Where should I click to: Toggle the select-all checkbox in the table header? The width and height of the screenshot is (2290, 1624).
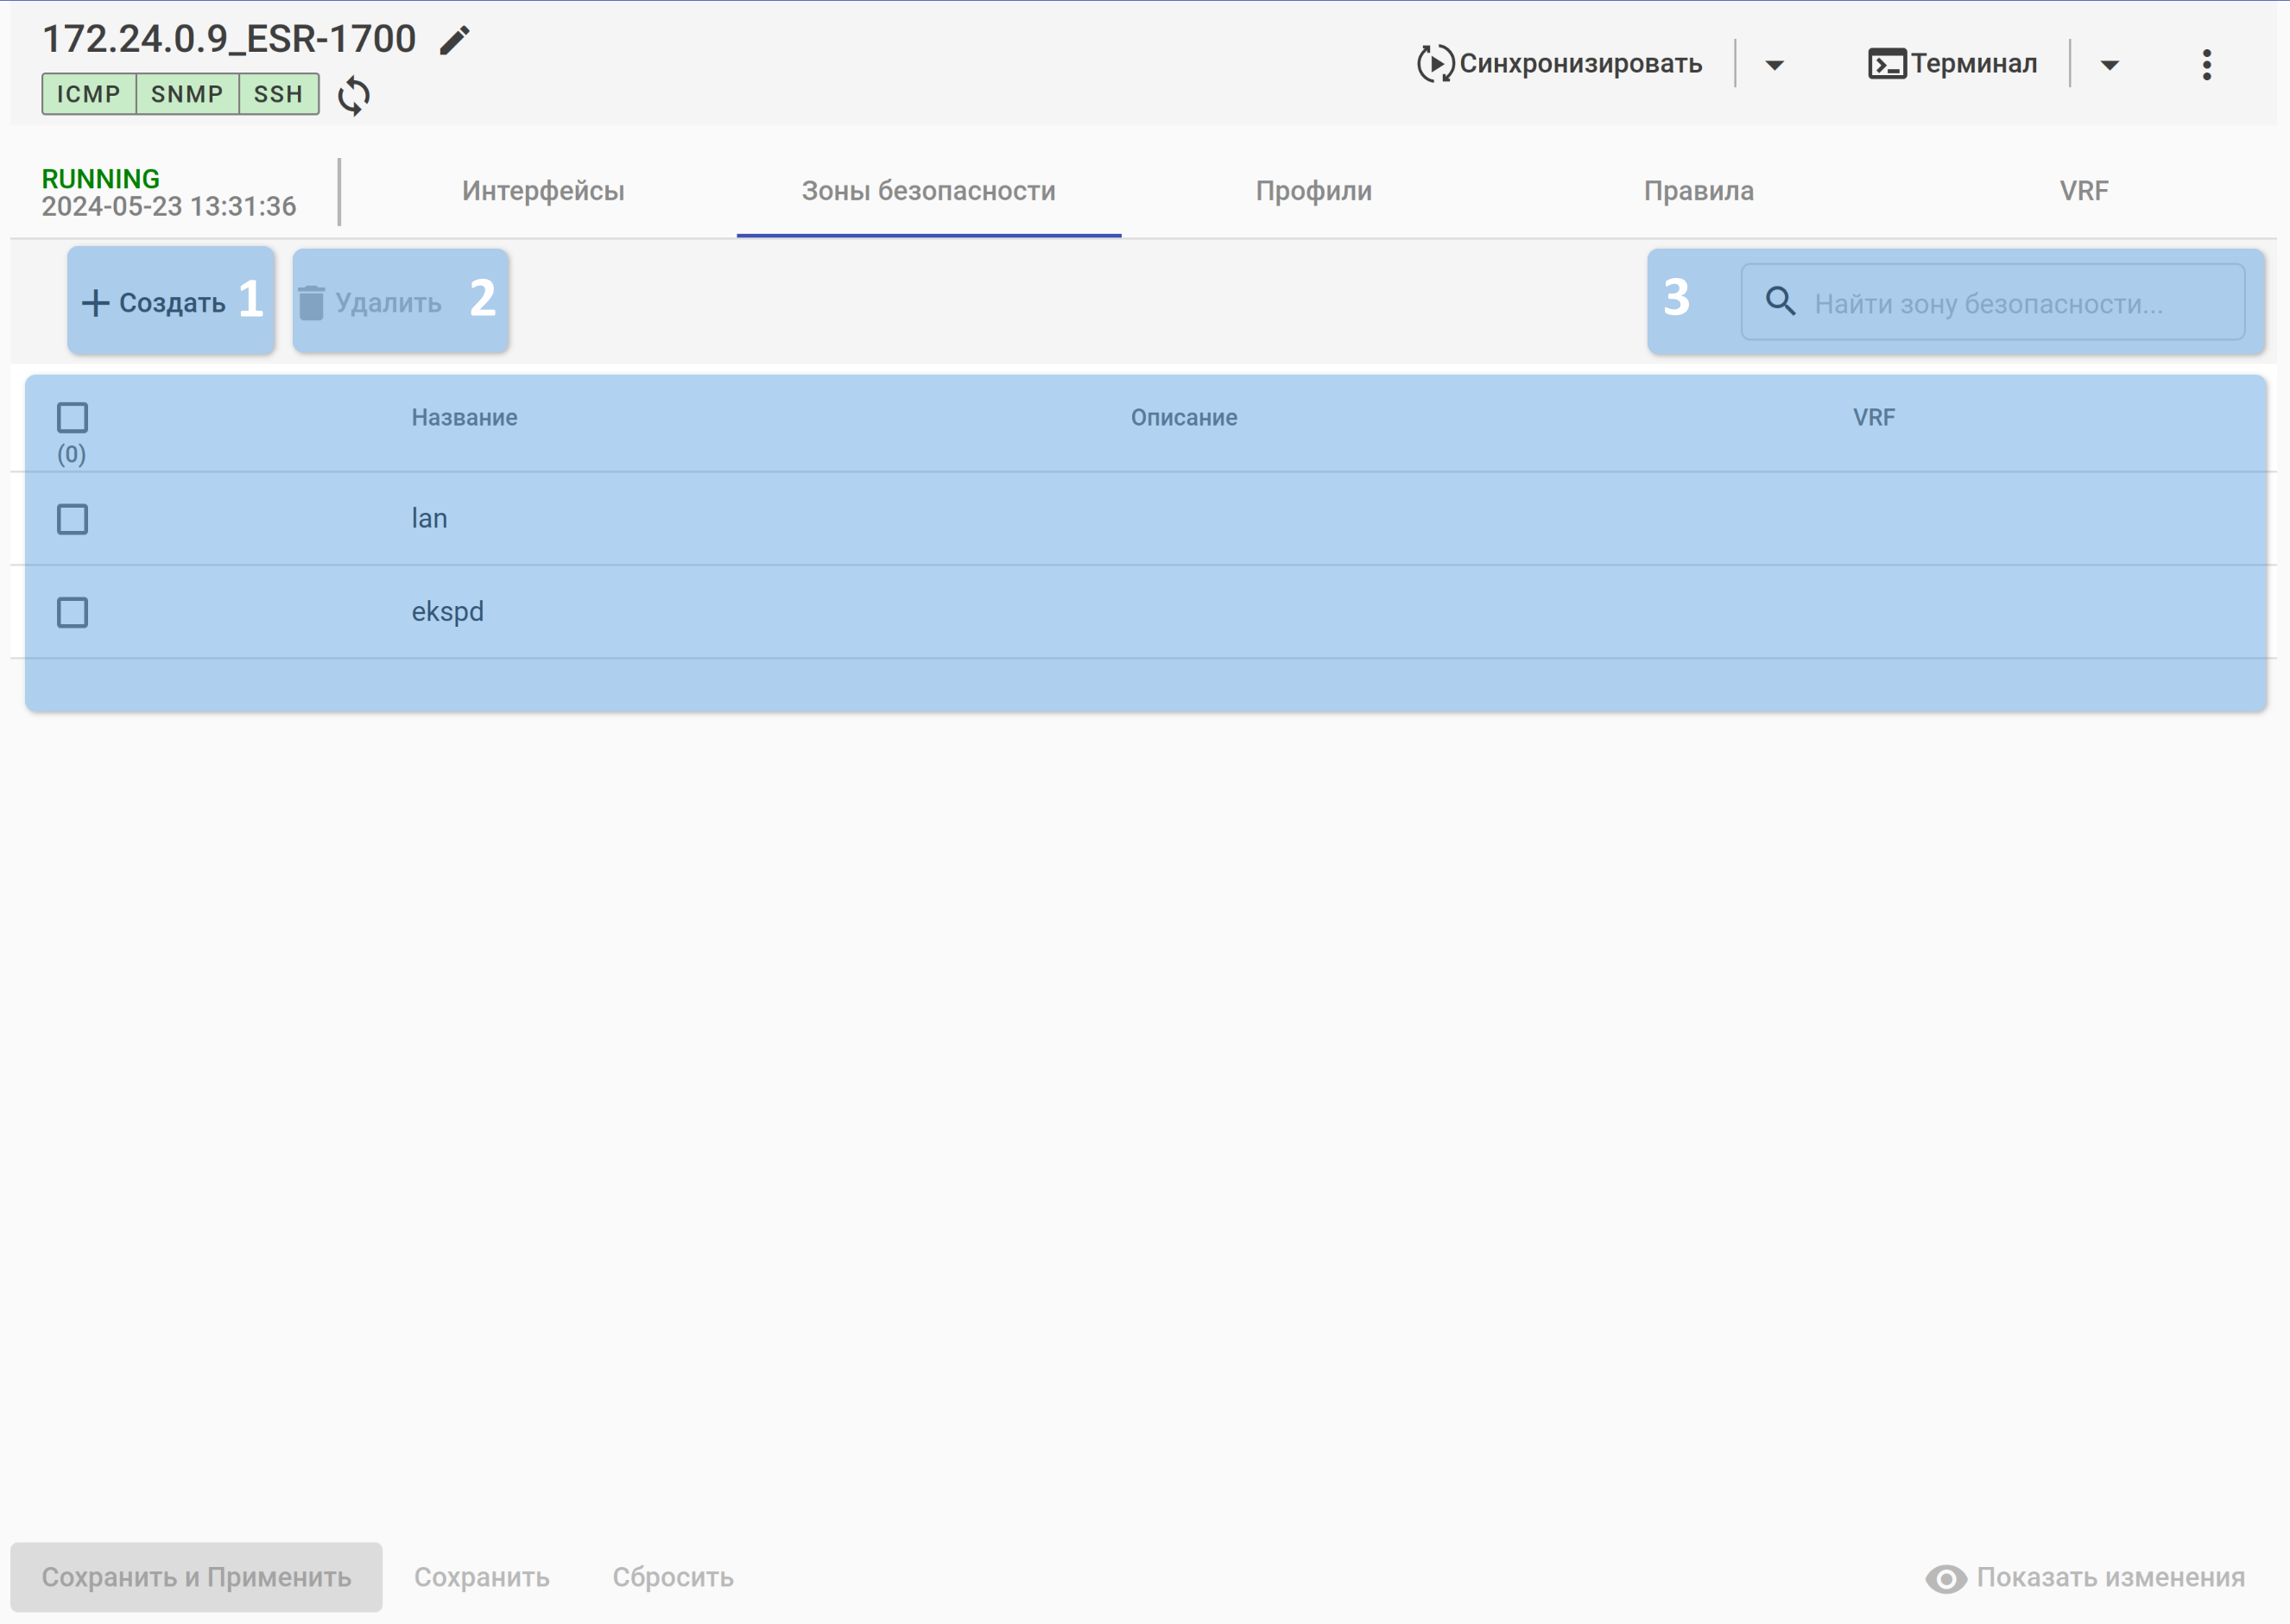coord(72,417)
